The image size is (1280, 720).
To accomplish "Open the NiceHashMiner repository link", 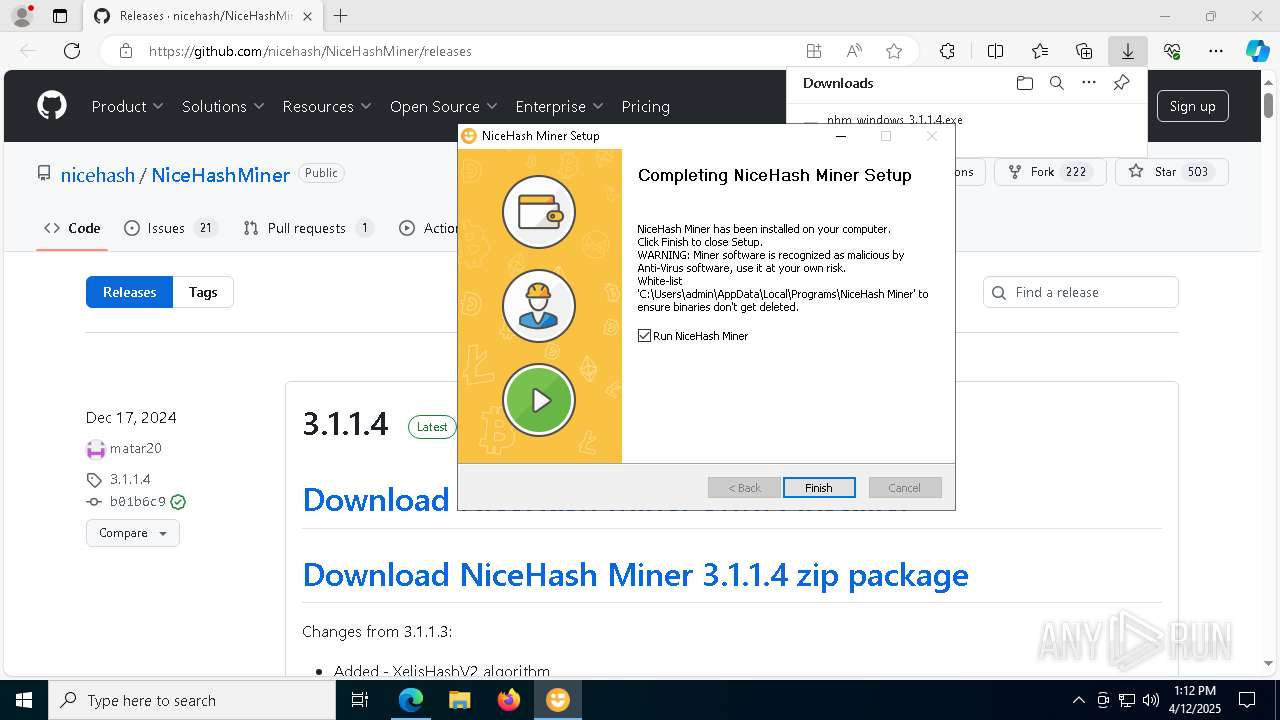I will pos(221,175).
